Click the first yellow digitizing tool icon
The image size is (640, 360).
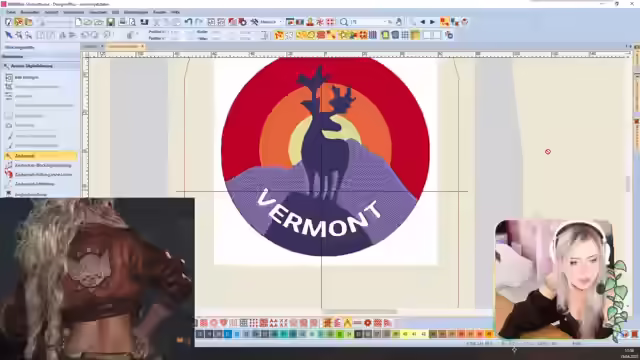pyautogui.click(x=279, y=35)
